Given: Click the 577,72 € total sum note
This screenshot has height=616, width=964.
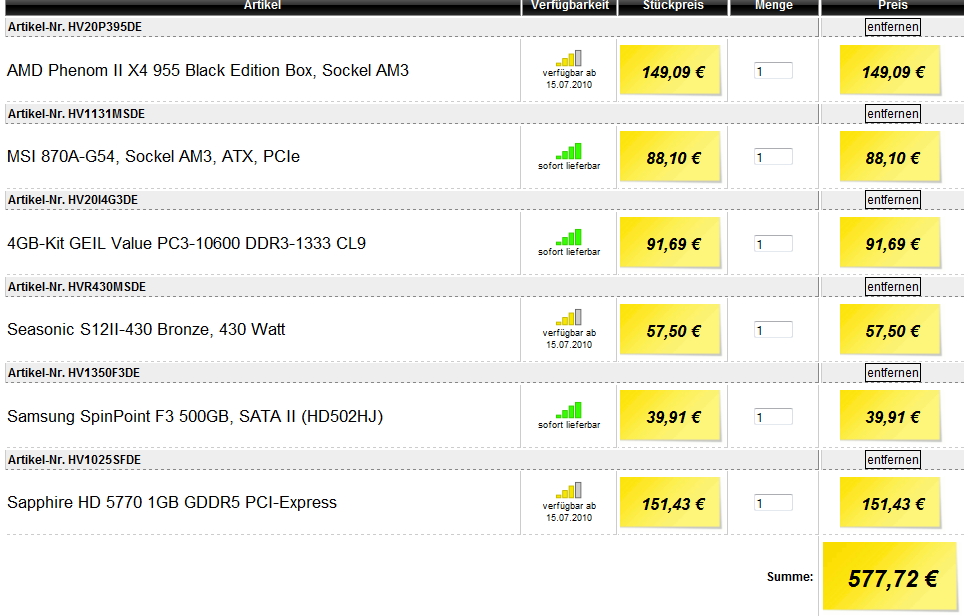Looking at the screenshot, I should (892, 577).
